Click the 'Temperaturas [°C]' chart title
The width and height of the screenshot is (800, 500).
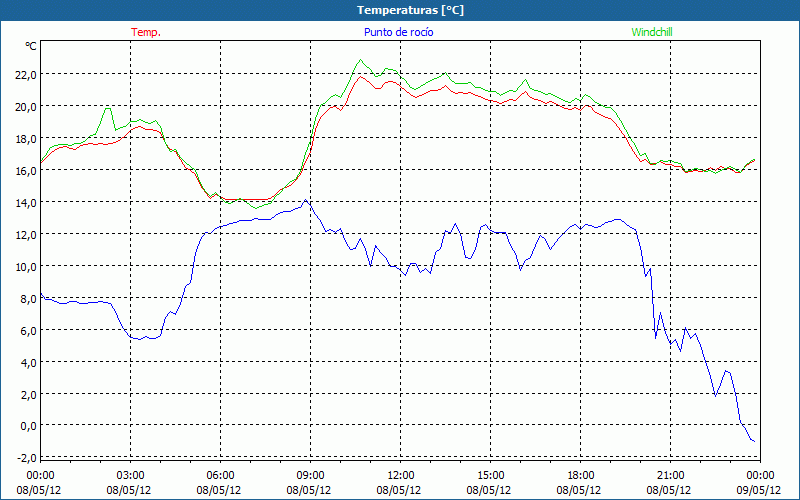tap(410, 10)
